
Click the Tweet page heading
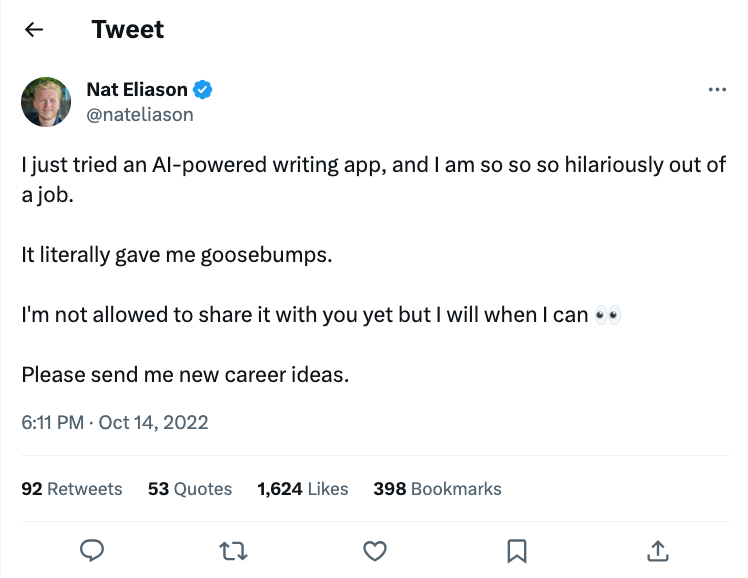(x=127, y=30)
